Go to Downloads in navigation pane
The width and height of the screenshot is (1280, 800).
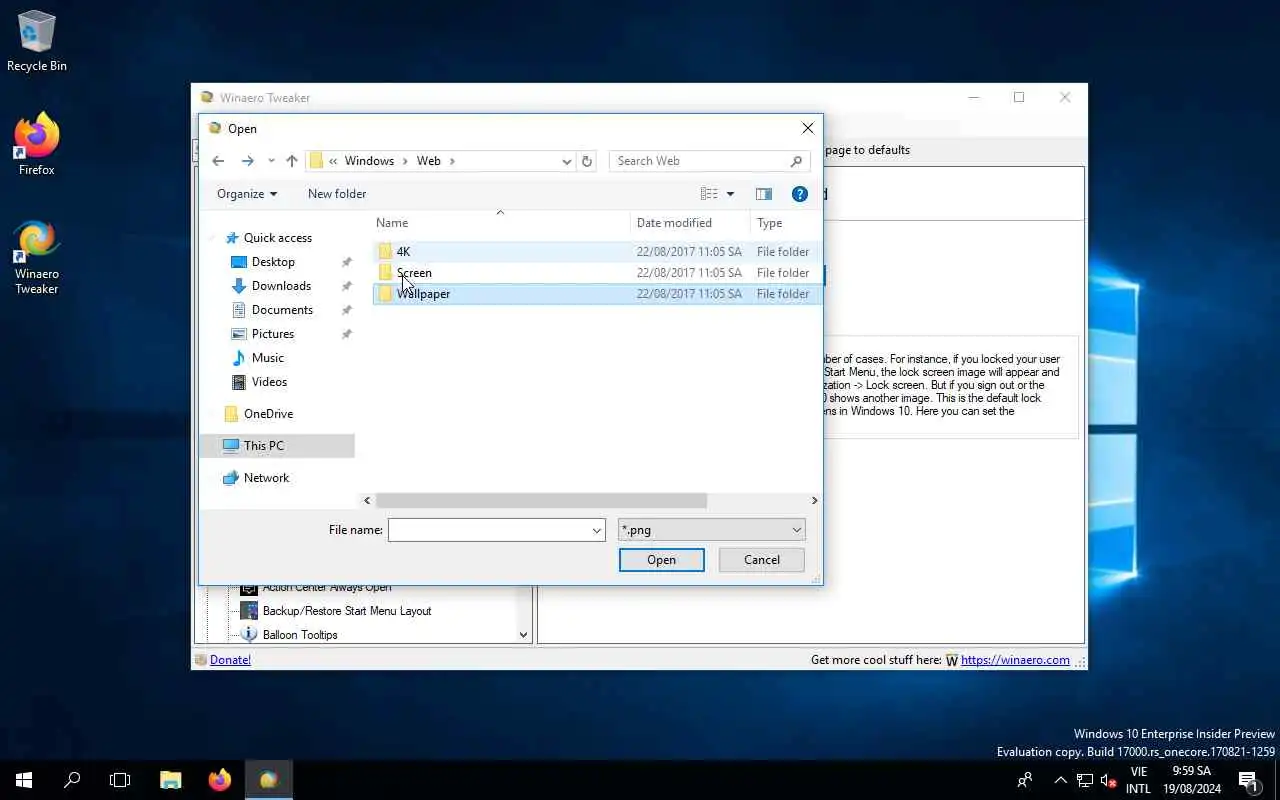click(x=272, y=286)
